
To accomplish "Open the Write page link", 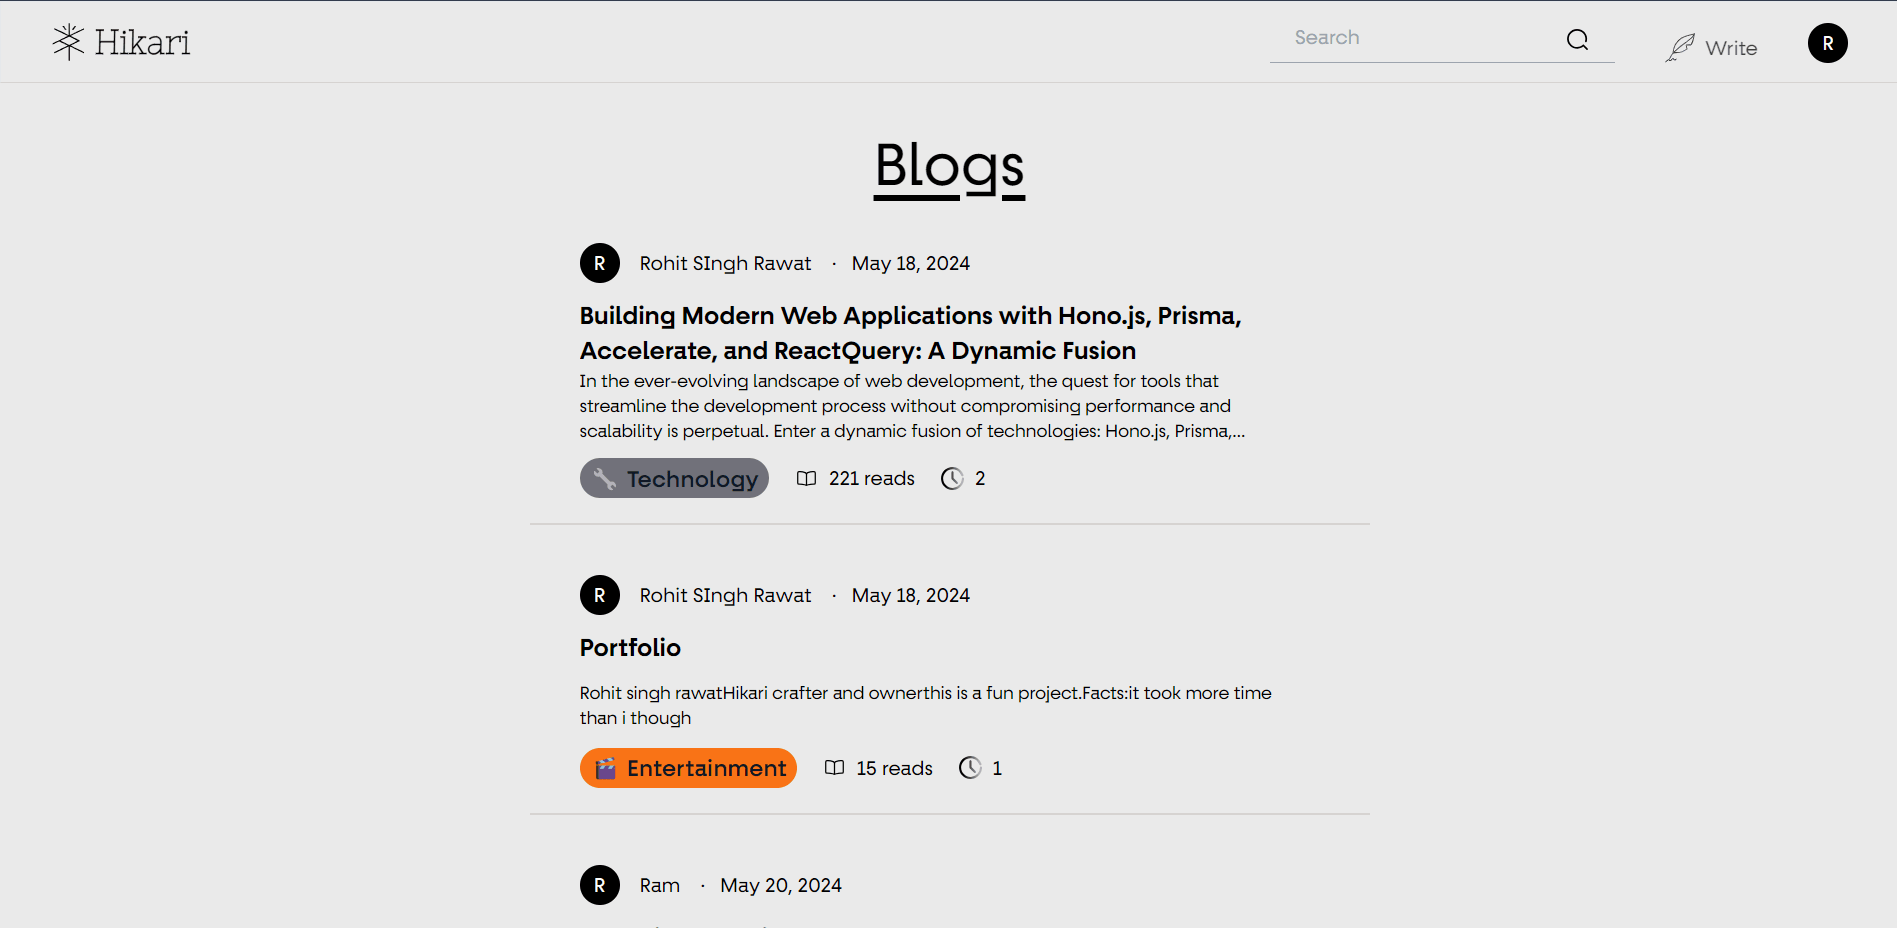I will click(1711, 47).
